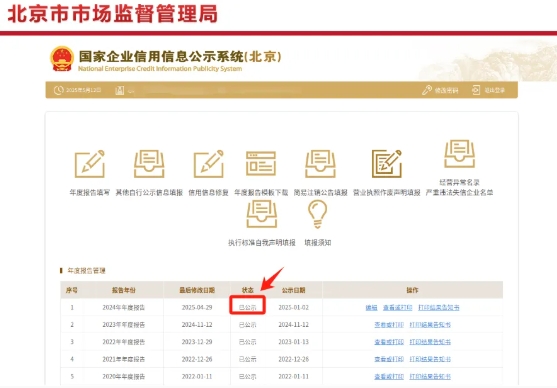Viewport: 557px width, 388px height.
Task: Click the 最后修改日期 column header
Action: click(197, 290)
